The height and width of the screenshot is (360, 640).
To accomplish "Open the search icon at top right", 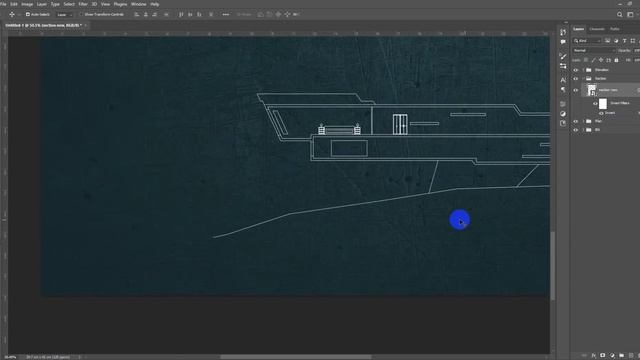I will click(620, 14).
